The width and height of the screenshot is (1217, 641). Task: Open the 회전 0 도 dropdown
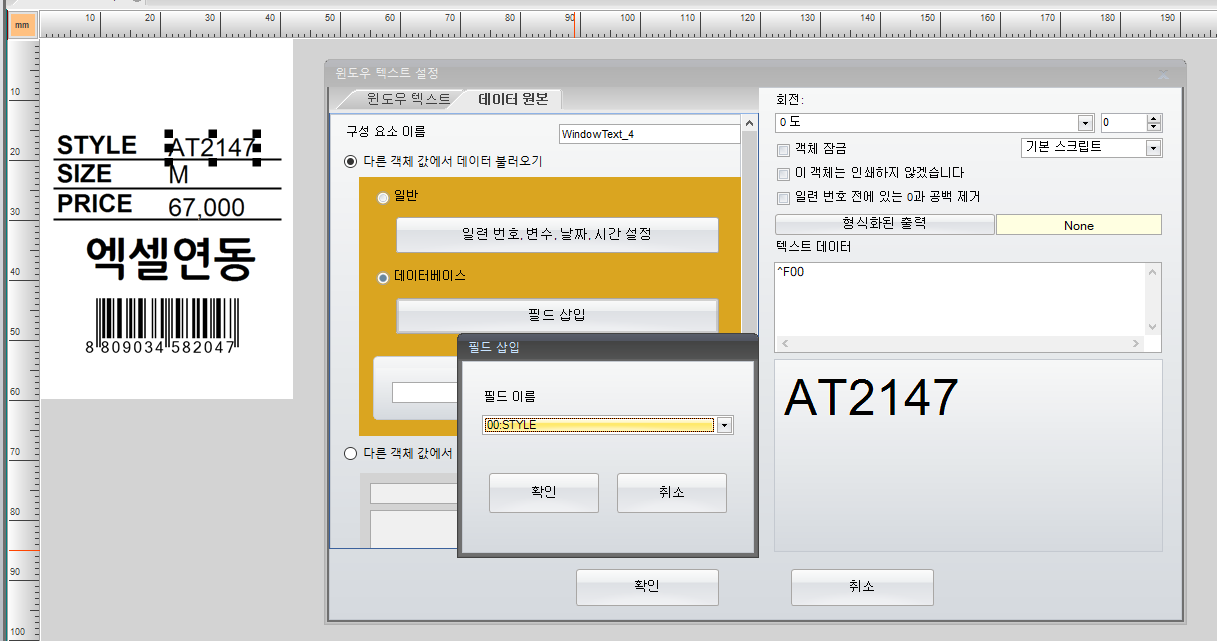point(1085,123)
